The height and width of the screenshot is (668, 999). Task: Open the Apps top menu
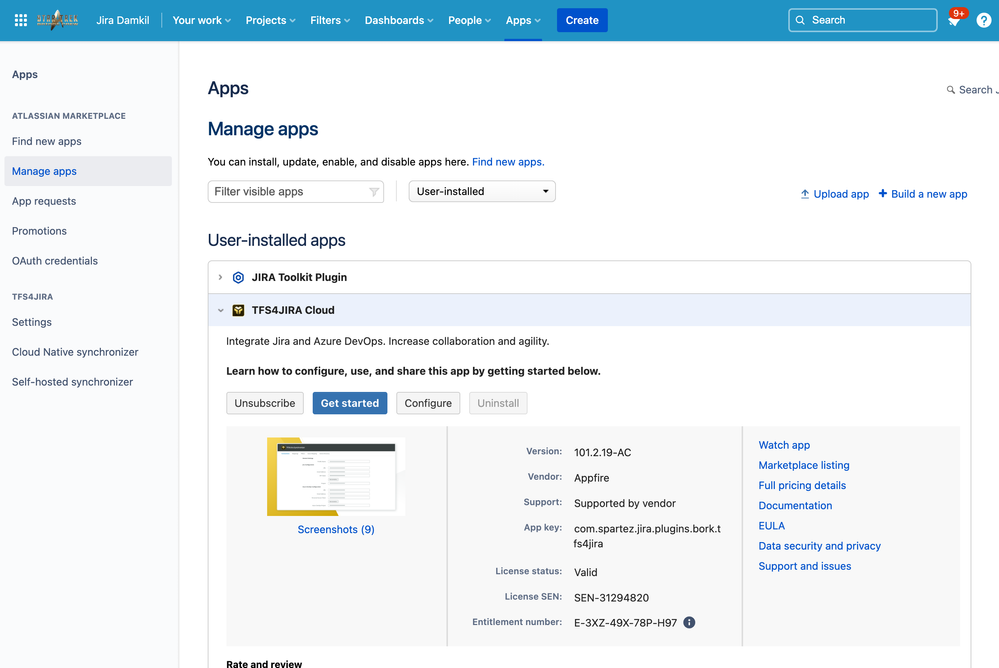tap(523, 20)
